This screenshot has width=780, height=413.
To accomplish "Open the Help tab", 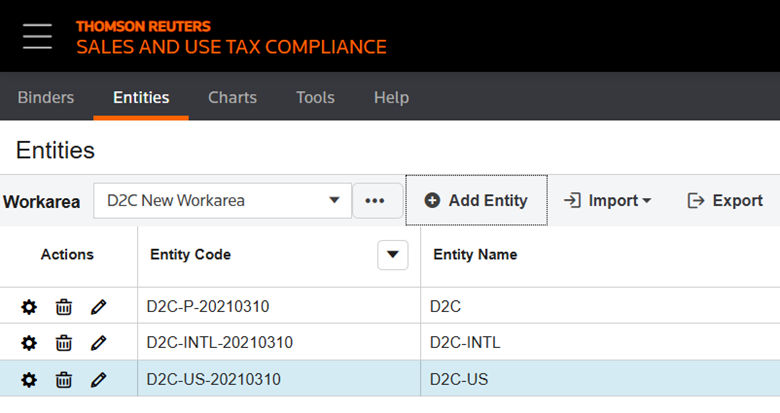I will pos(391,98).
